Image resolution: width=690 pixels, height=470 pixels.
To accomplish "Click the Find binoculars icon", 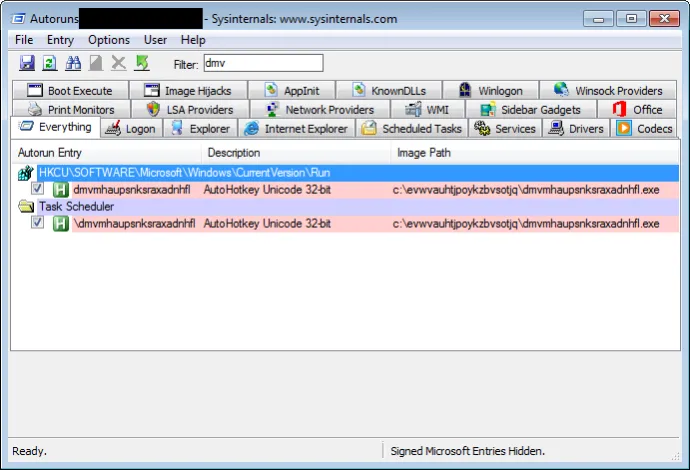I will tap(73, 63).
